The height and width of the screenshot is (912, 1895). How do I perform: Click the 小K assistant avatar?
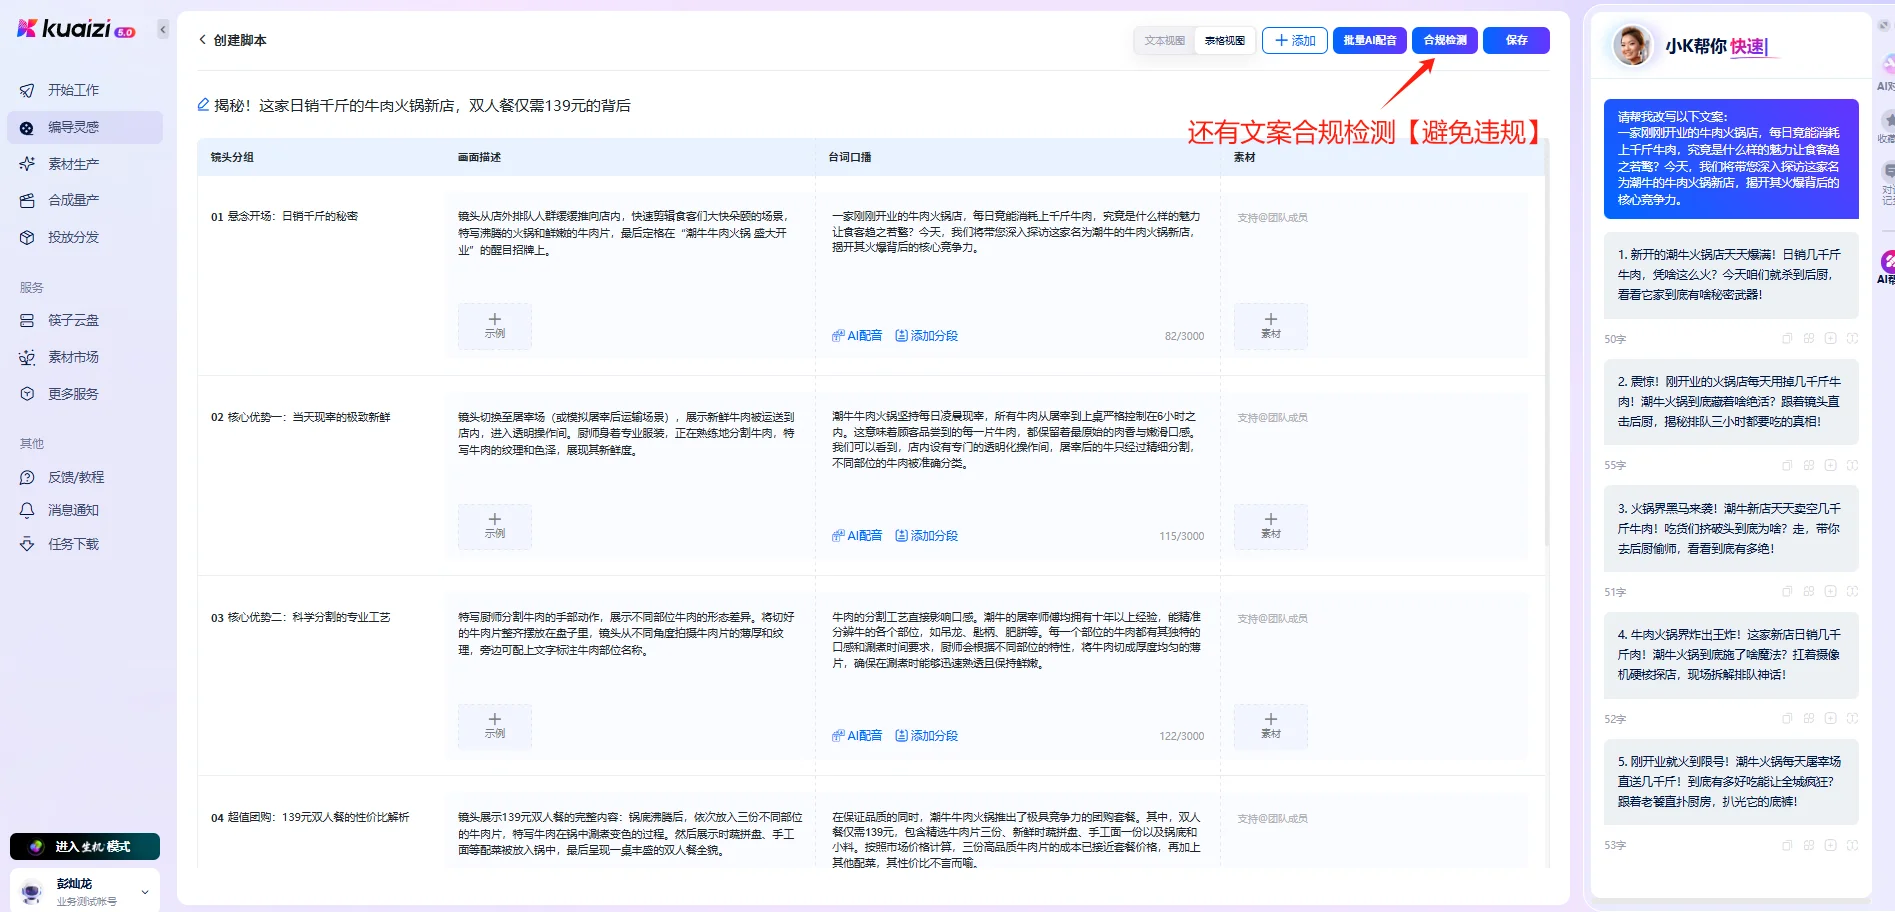coord(1632,46)
